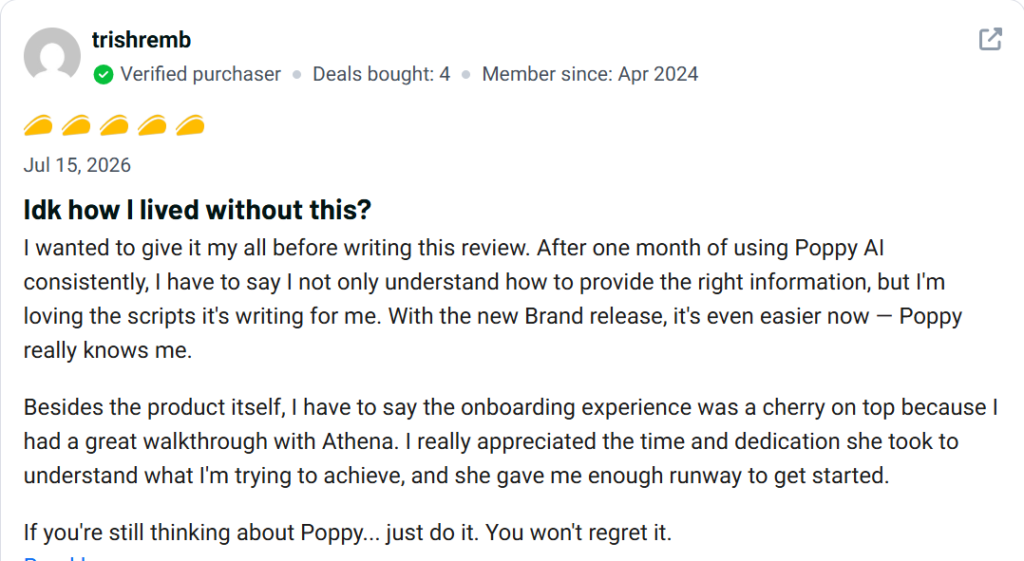Viewport: 1024px width, 561px height.
Task: Select the first taco rating icon
Action: (x=39, y=125)
